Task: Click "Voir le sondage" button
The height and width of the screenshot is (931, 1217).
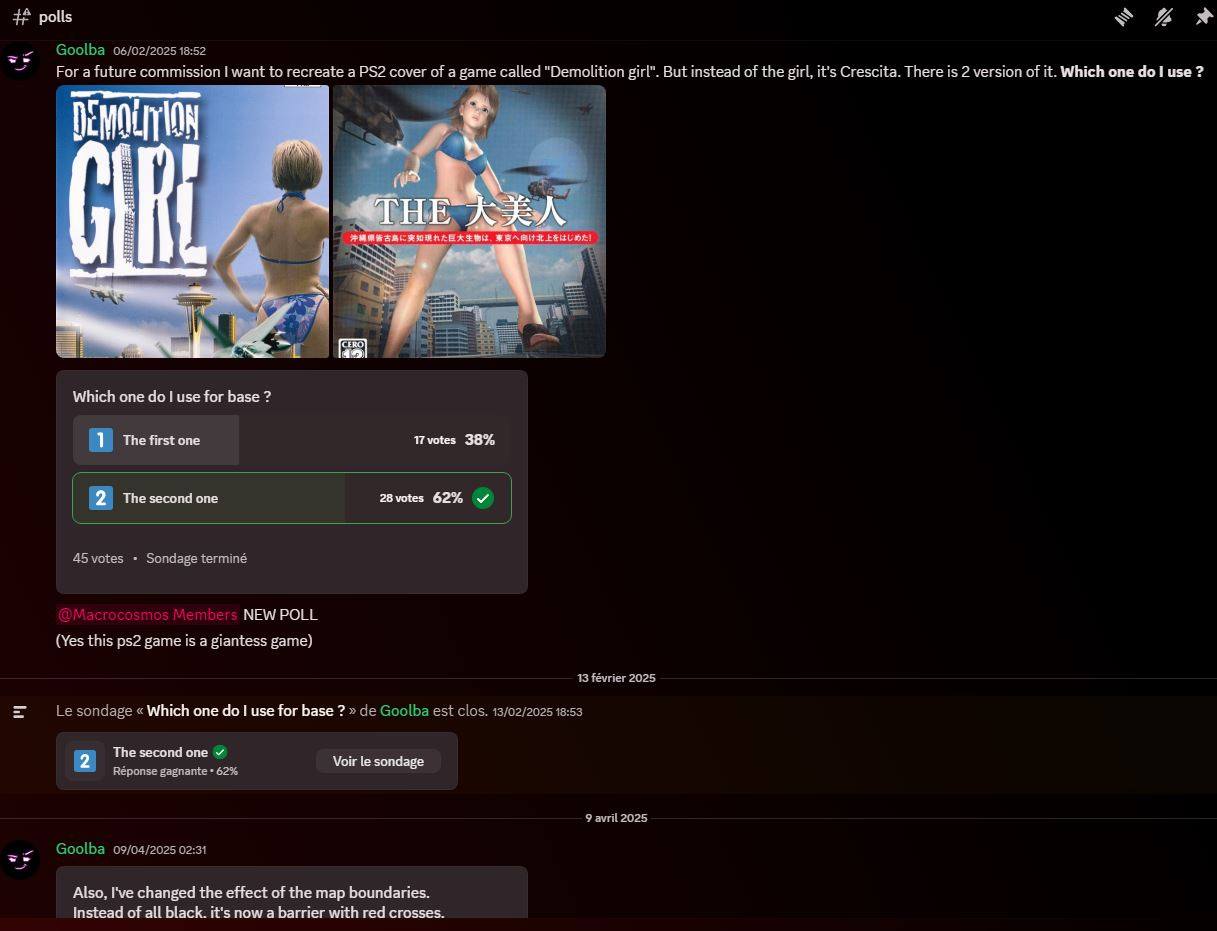Action: click(378, 761)
